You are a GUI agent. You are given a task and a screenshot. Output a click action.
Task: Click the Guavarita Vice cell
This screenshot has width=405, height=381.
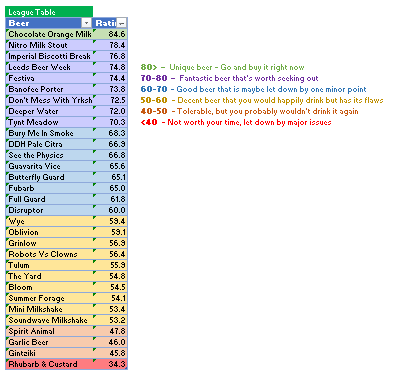[50, 166]
